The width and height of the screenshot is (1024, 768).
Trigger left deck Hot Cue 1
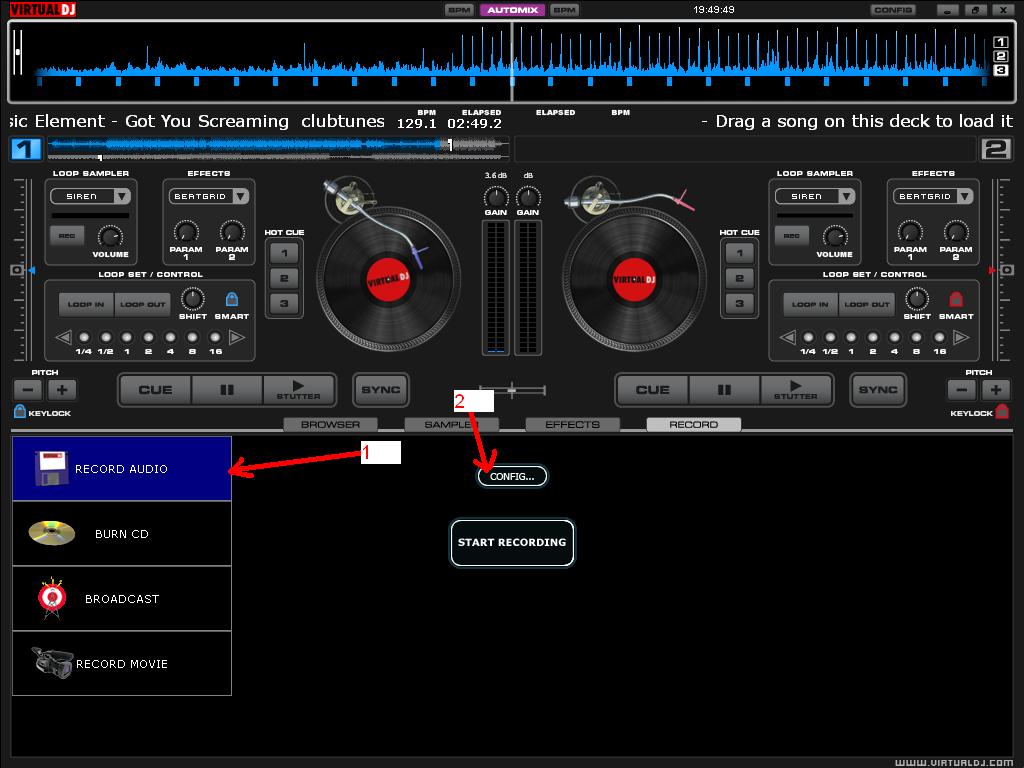[284, 253]
